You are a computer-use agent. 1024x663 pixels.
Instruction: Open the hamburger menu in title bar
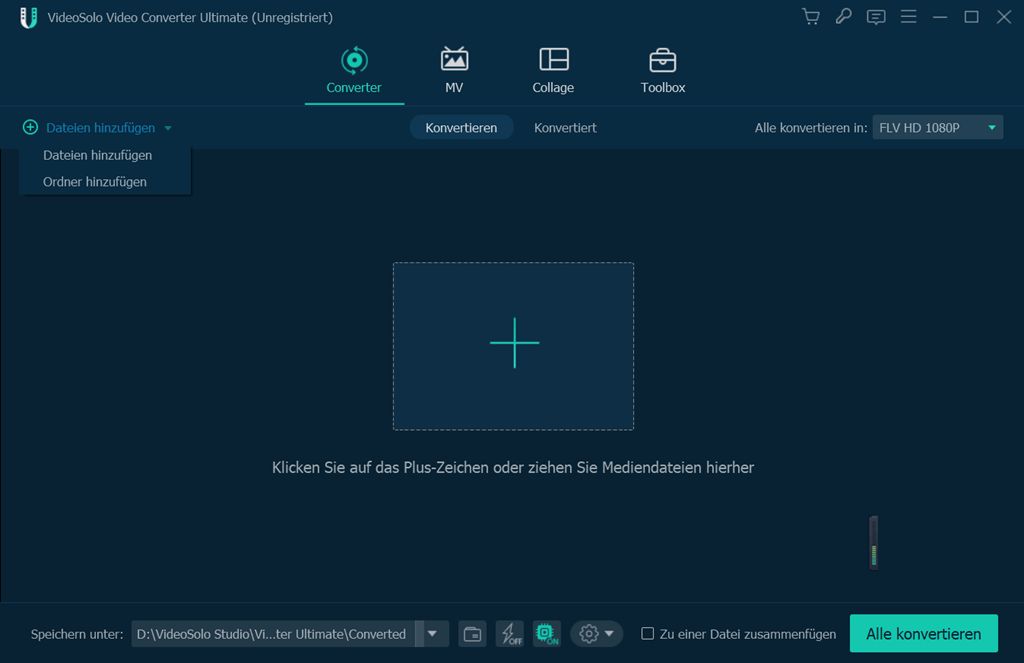908,17
